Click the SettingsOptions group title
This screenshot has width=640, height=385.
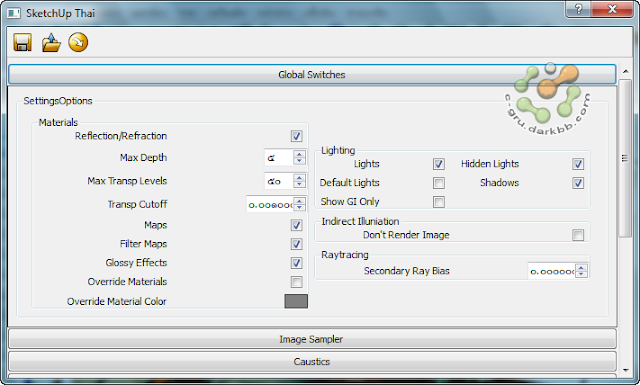tap(58, 101)
